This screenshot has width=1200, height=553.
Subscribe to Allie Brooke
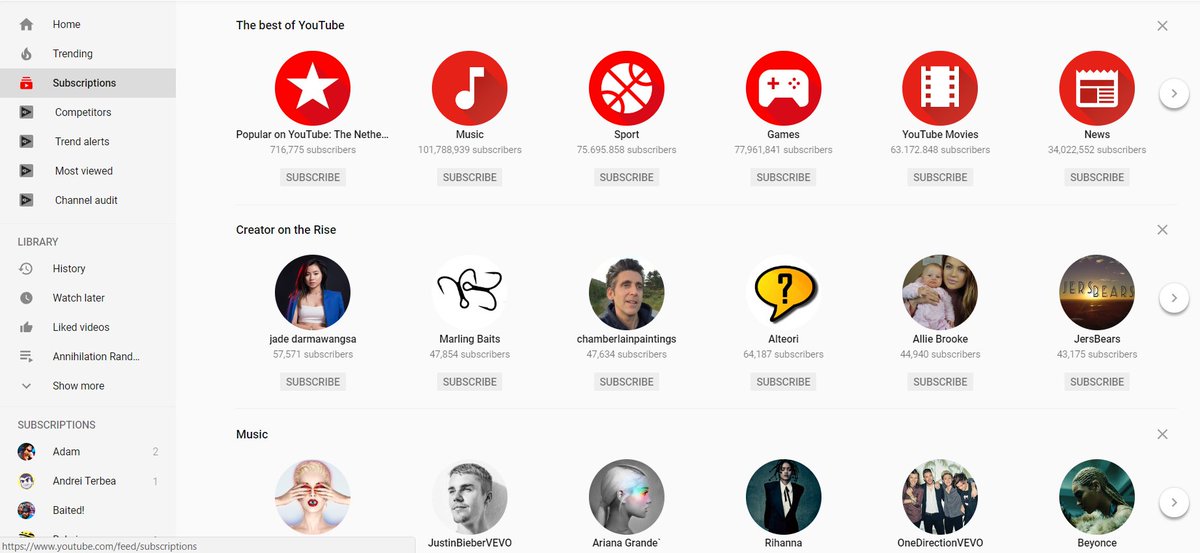[940, 382]
